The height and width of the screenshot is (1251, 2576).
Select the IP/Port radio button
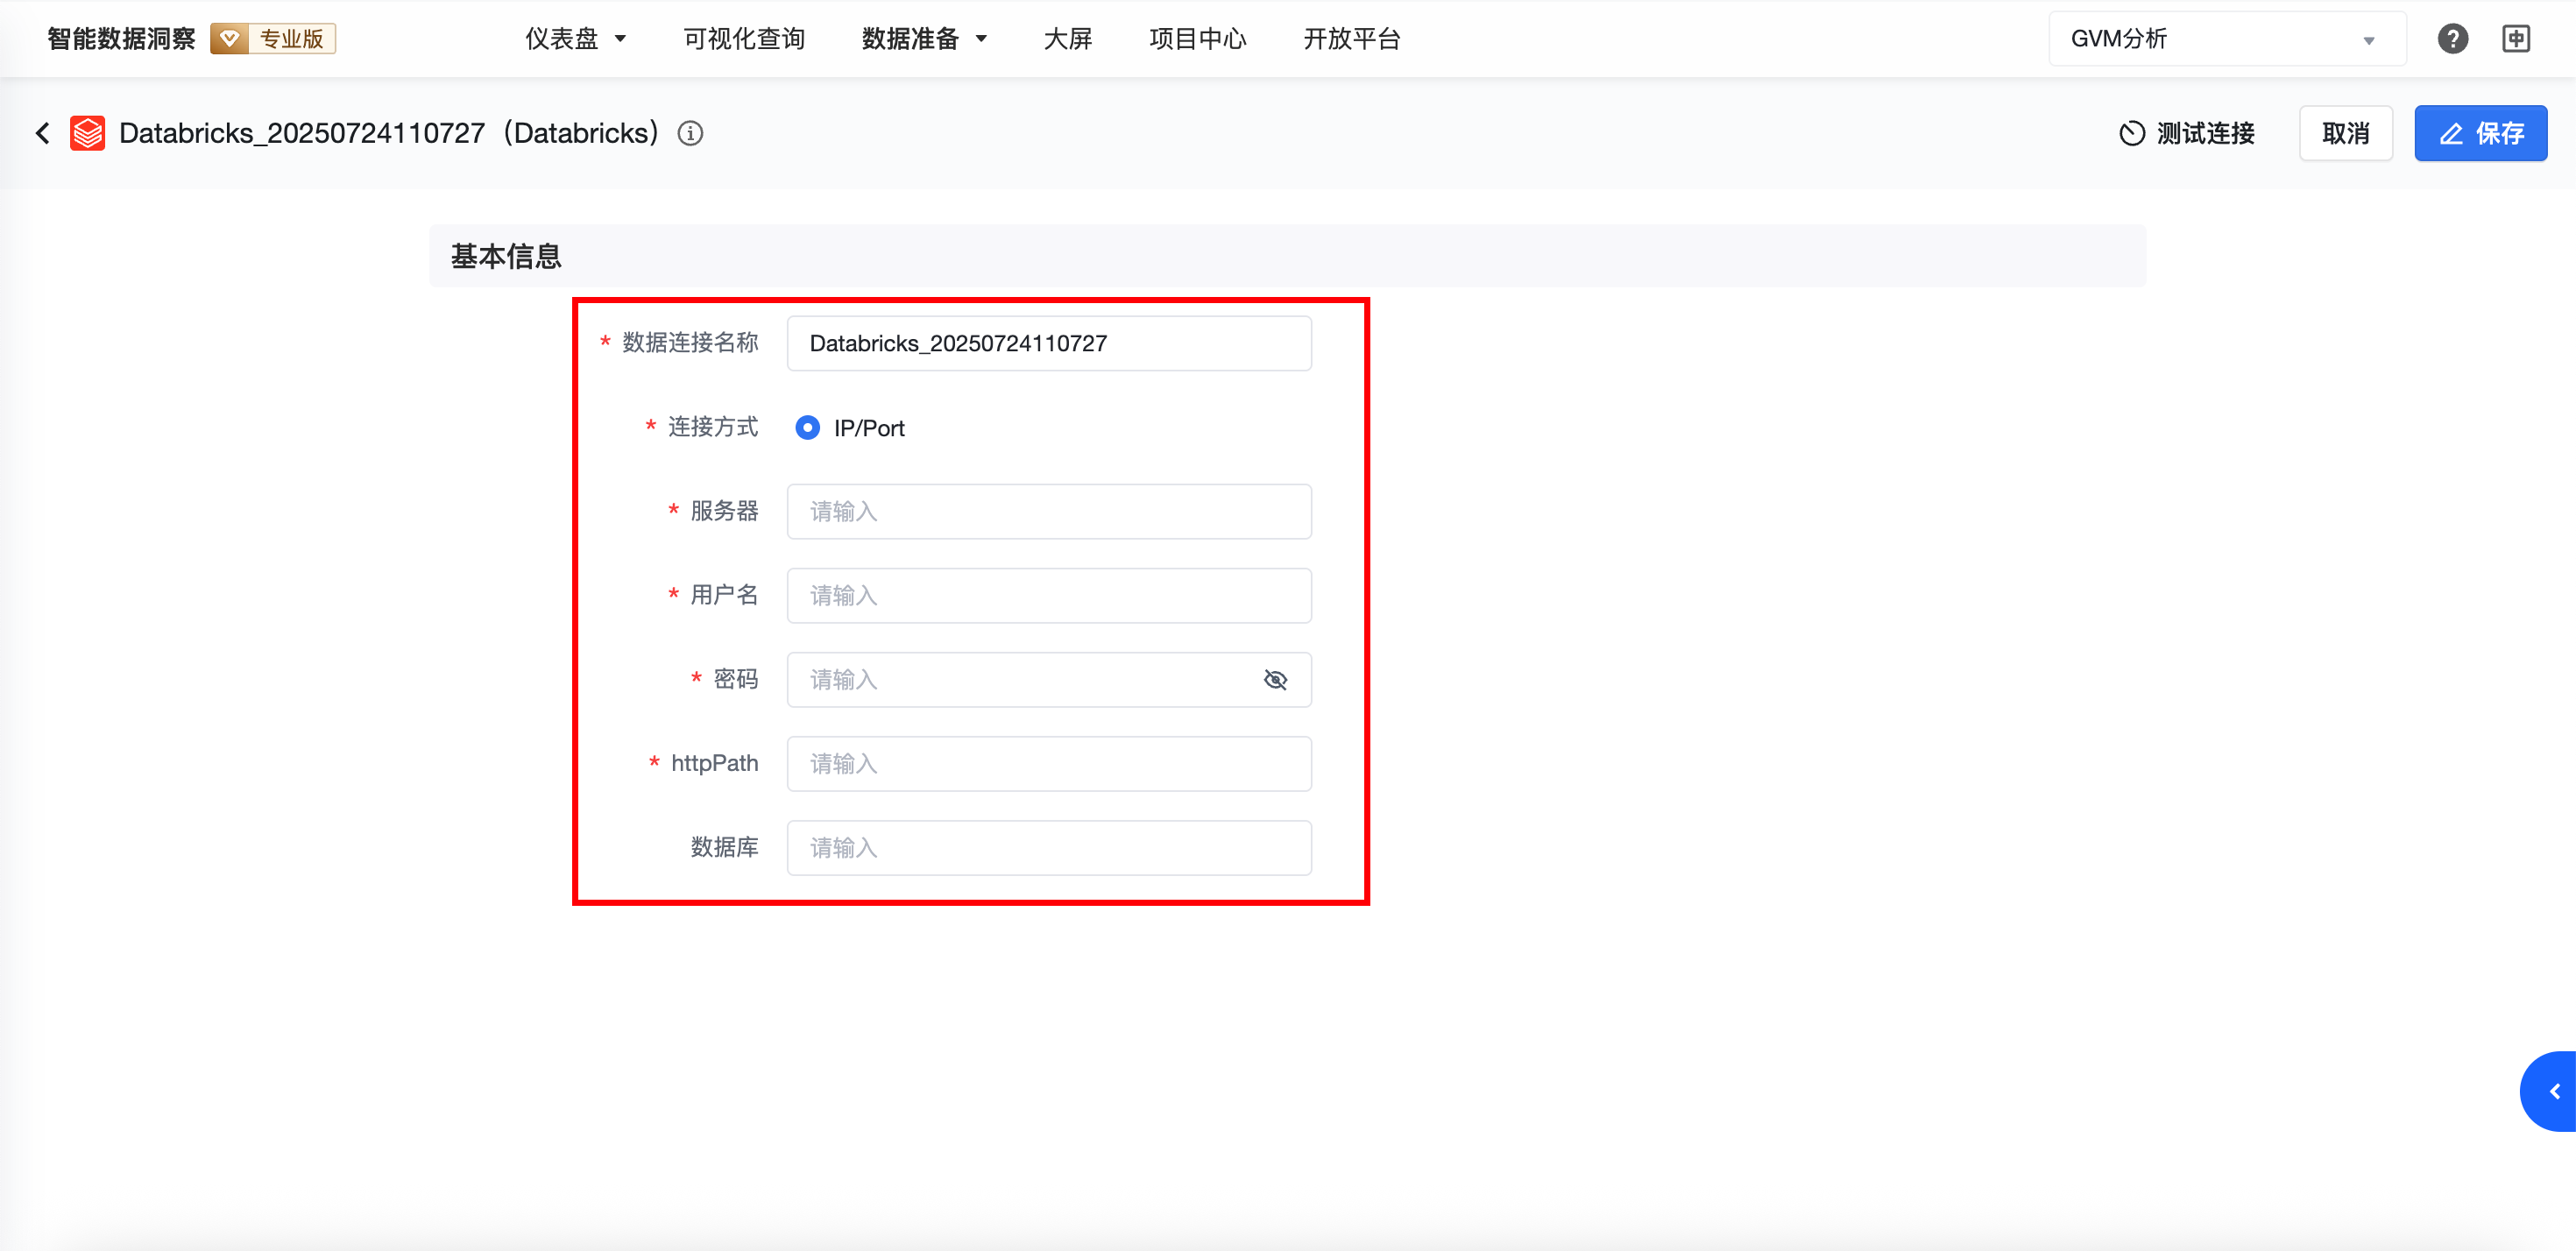pyautogui.click(x=807, y=428)
